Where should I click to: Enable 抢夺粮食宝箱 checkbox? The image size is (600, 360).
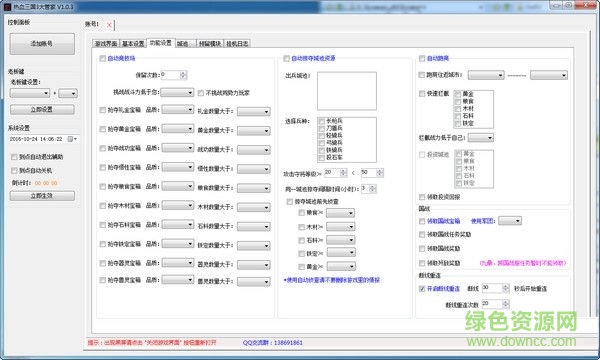[103, 187]
